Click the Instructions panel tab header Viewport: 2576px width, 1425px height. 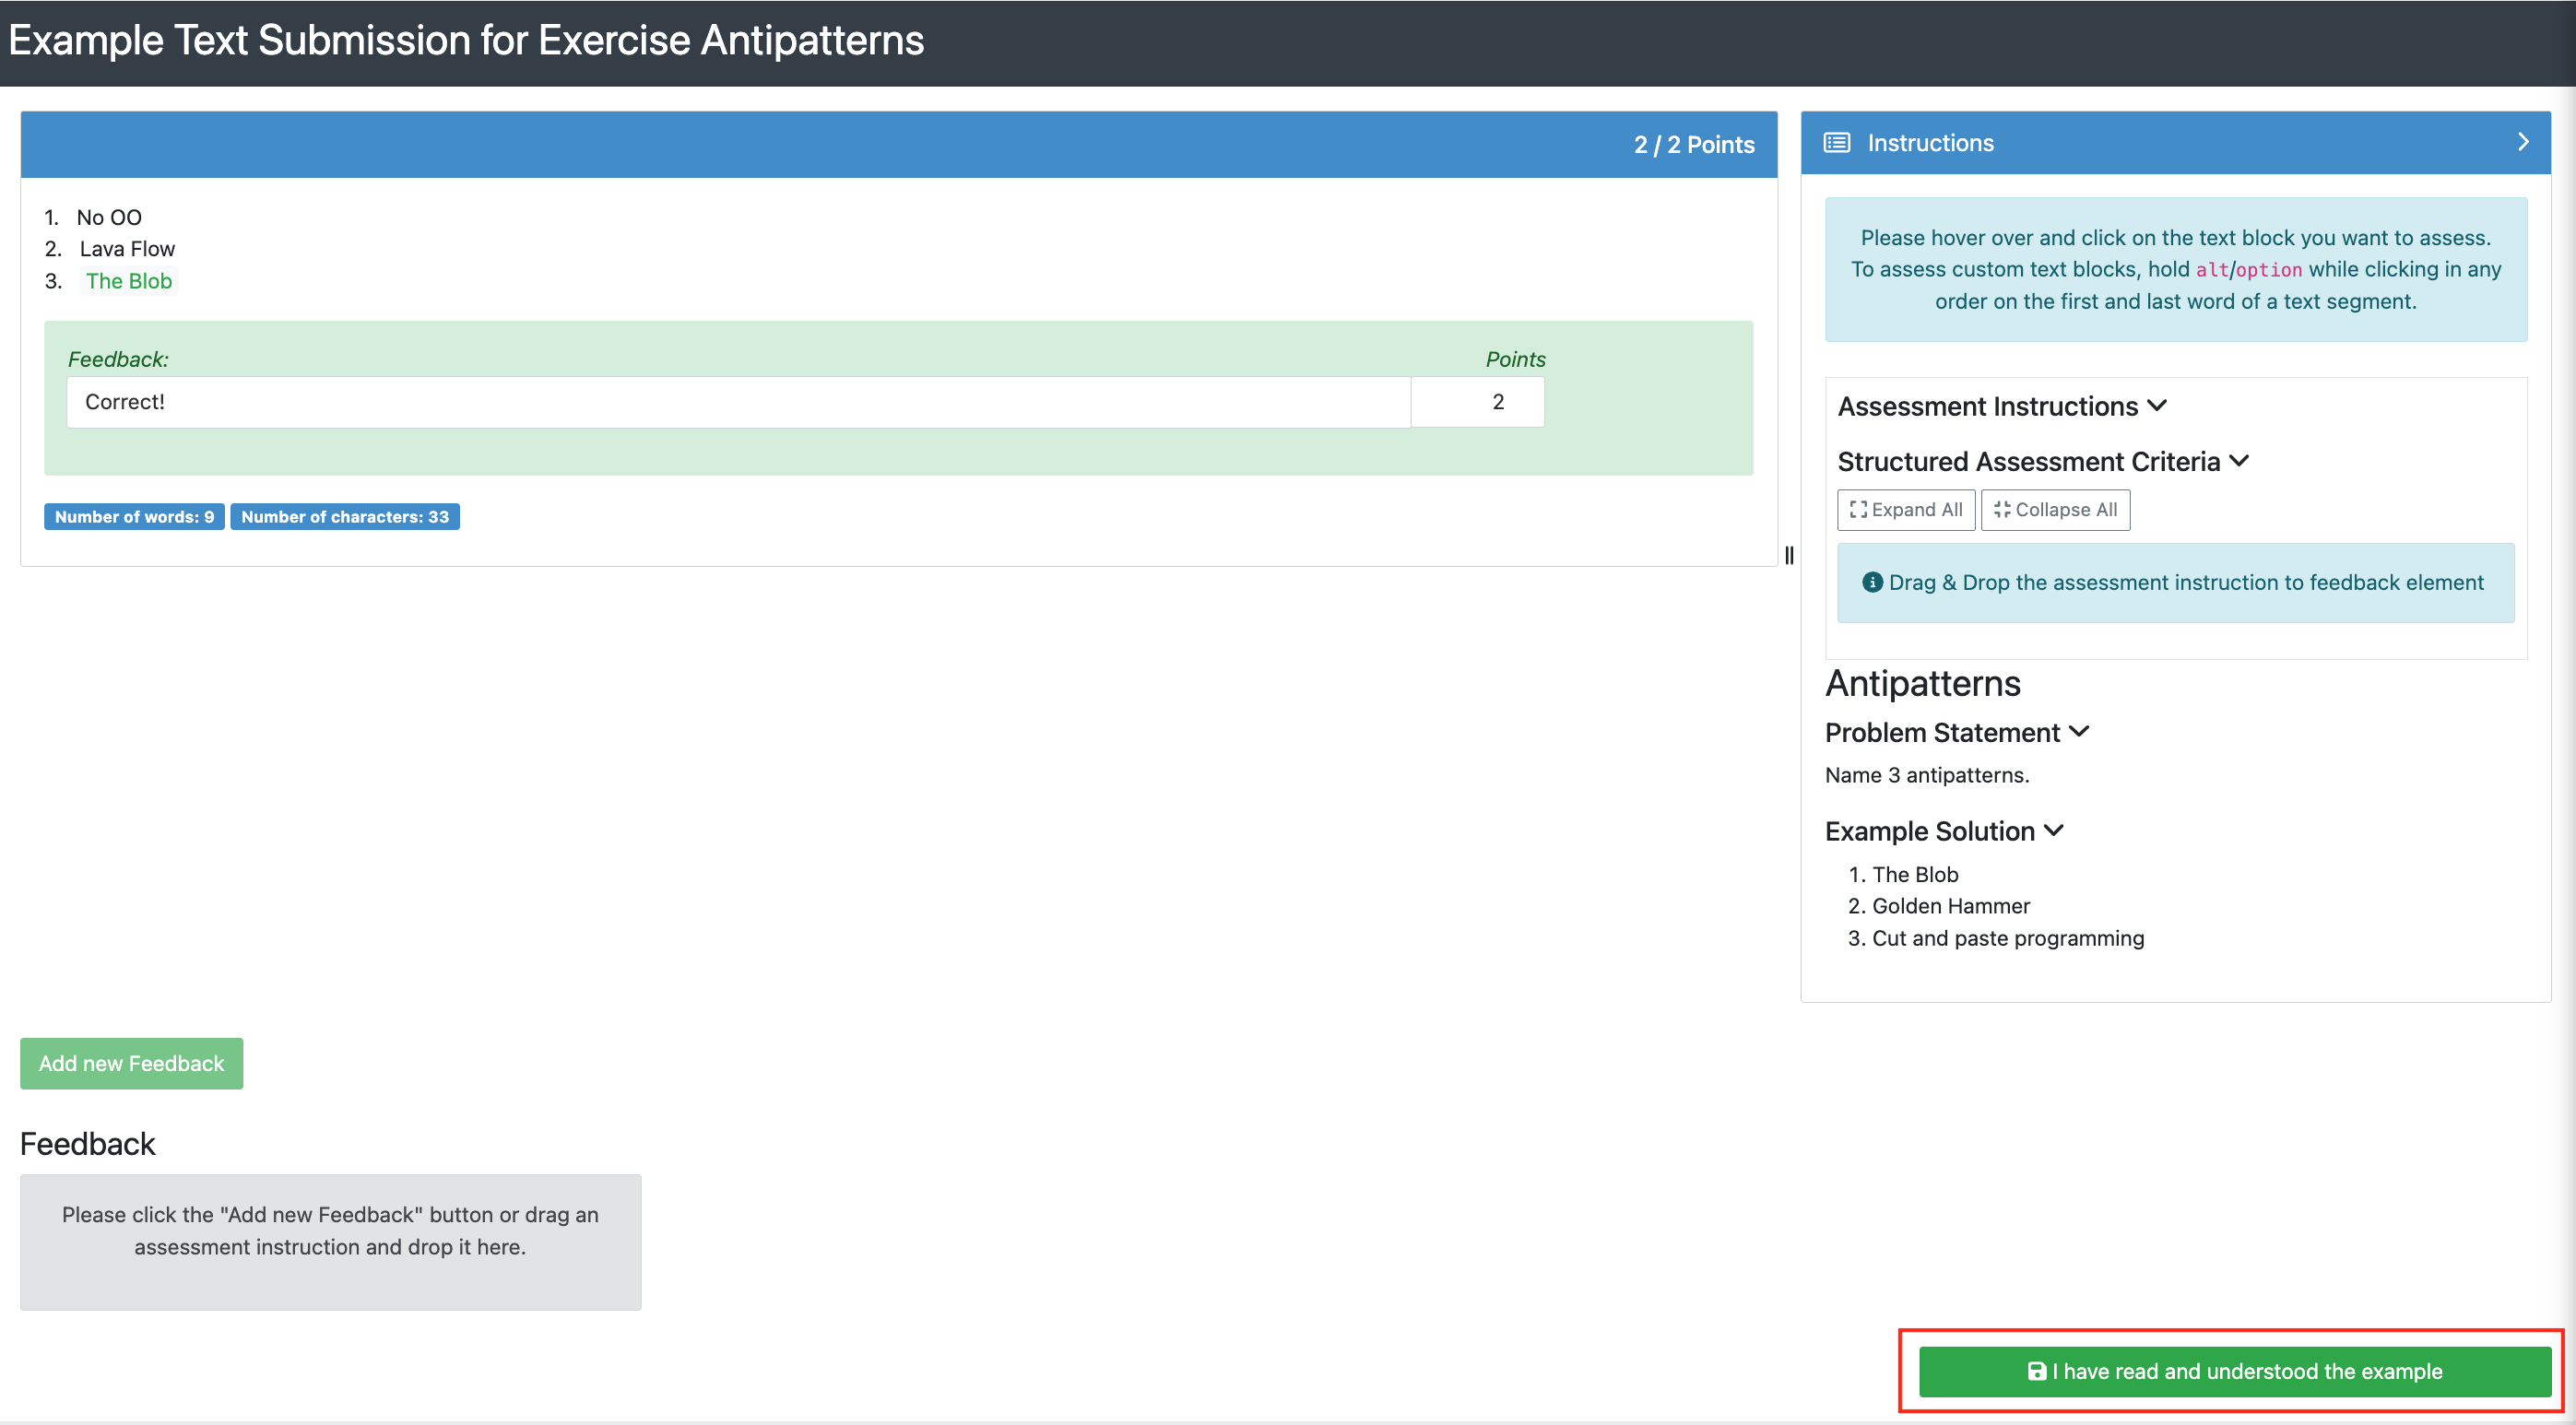tap(2176, 144)
